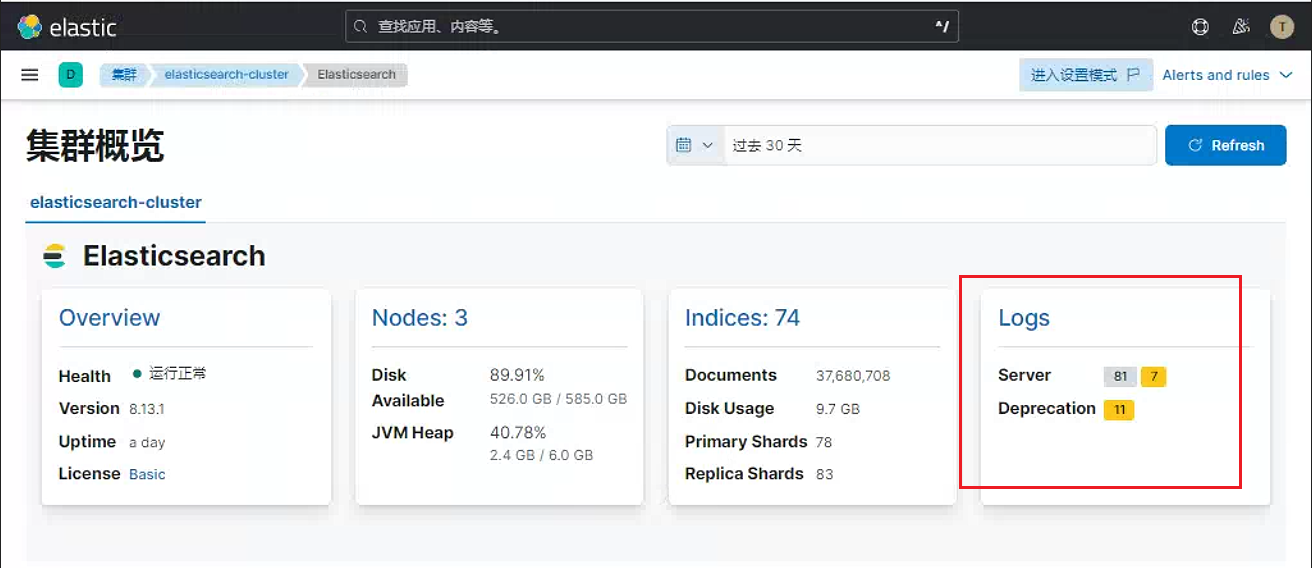Click the replica shards value 83
The image size is (1312, 568).
(x=824, y=474)
